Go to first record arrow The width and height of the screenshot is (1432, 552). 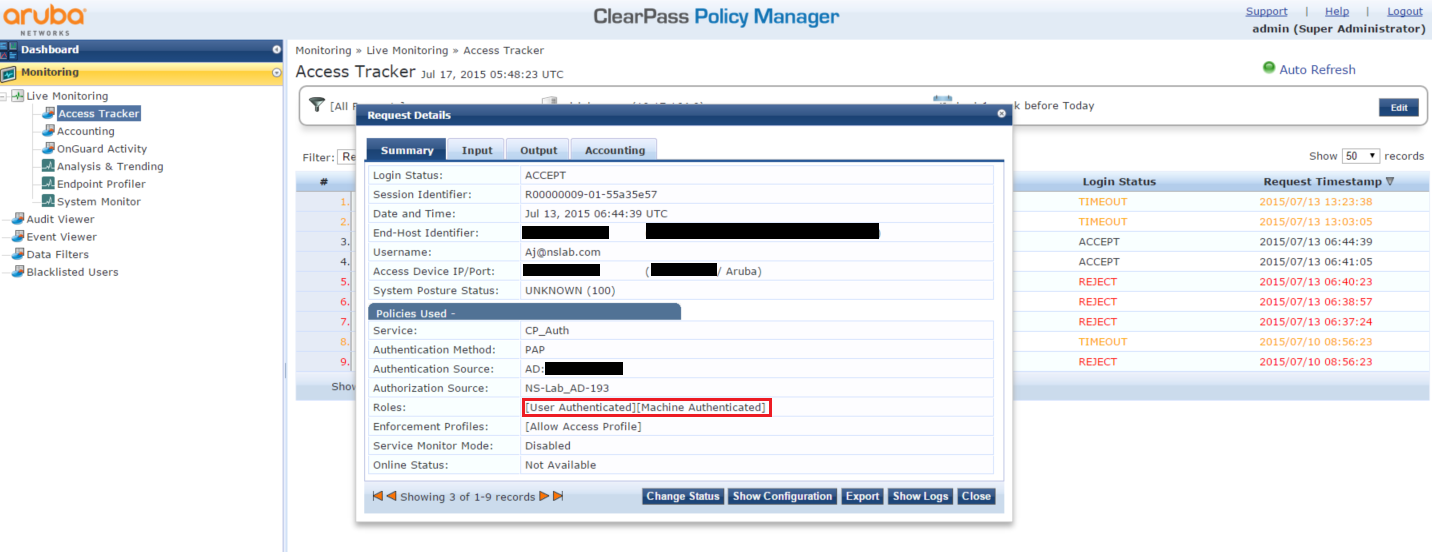(377, 496)
